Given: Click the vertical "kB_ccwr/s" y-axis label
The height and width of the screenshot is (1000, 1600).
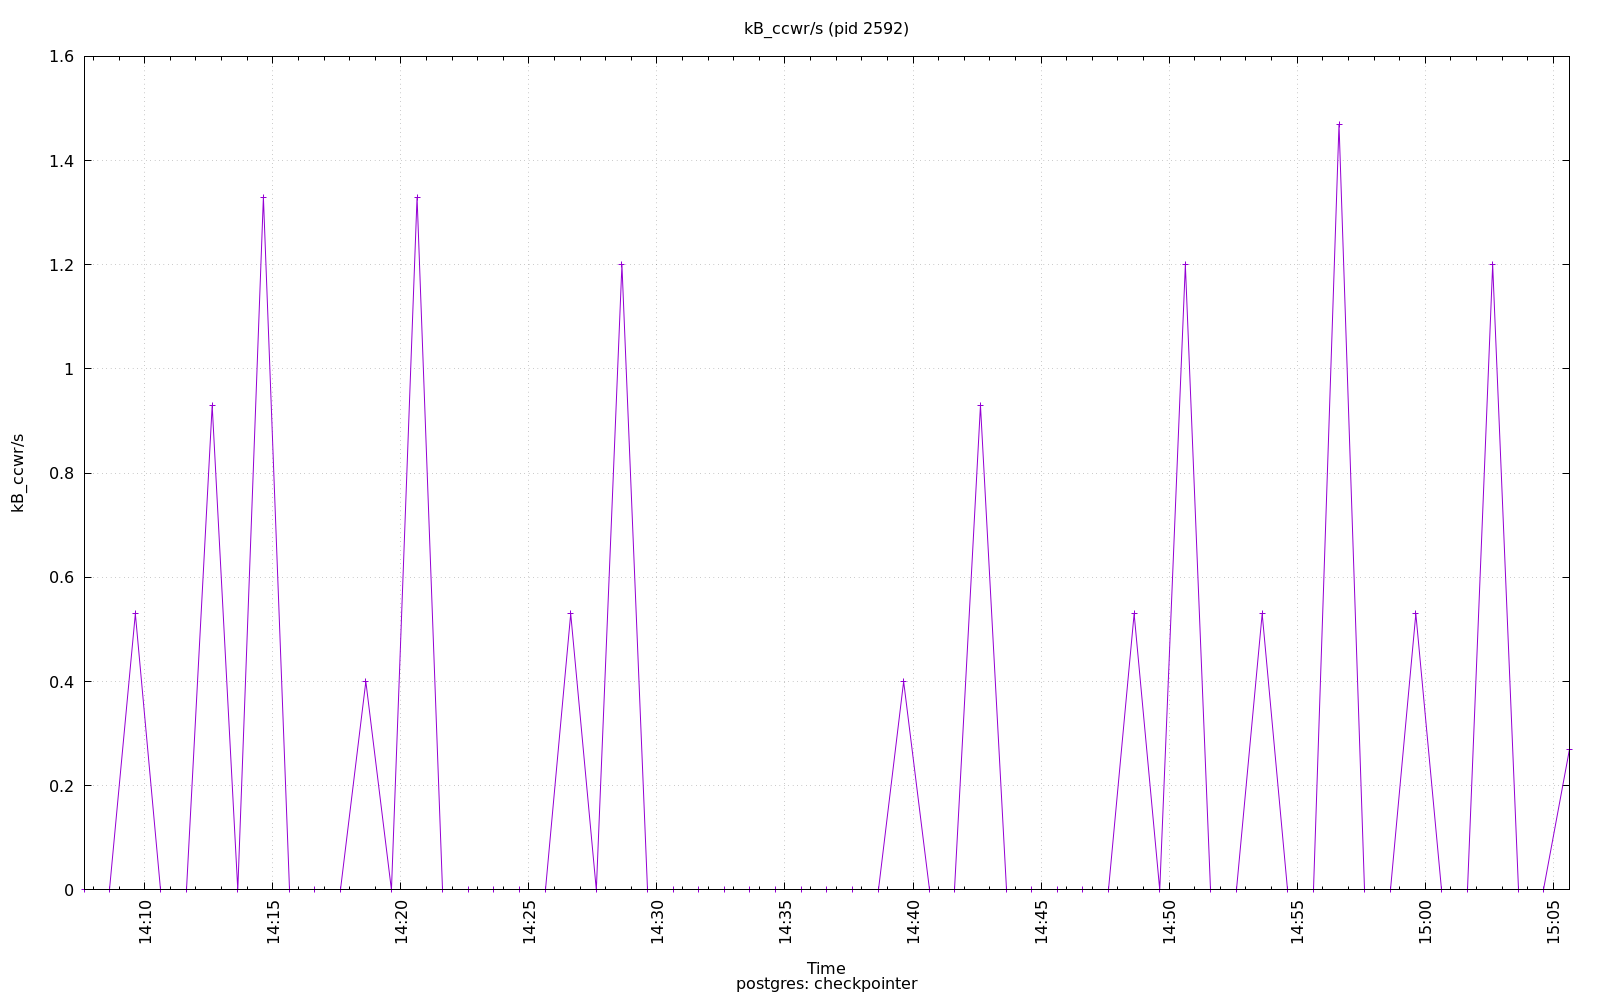Looking at the screenshot, I should pyautogui.click(x=18, y=473).
